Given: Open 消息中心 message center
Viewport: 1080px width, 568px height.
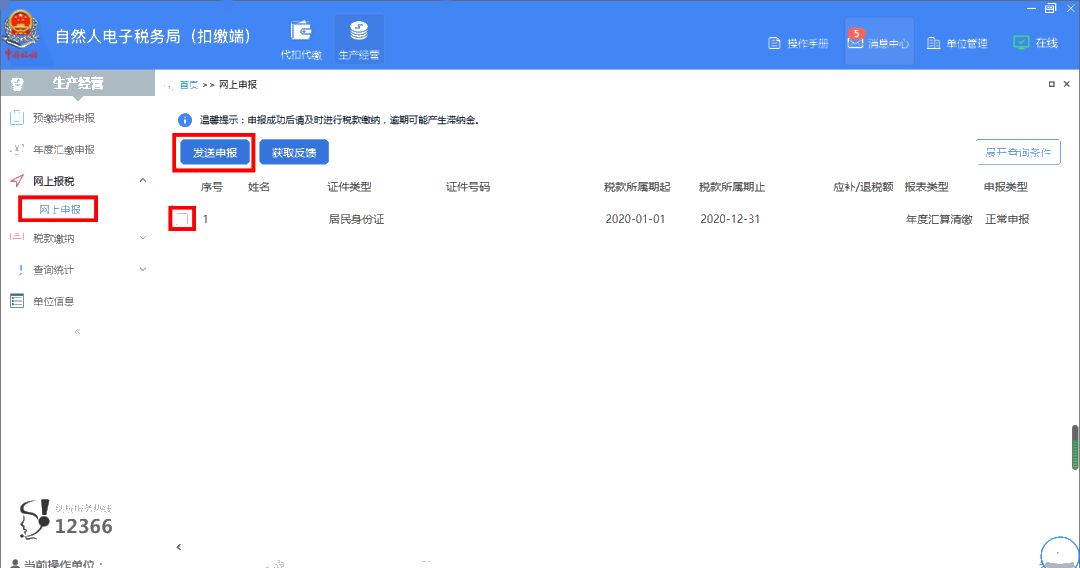Looking at the screenshot, I should pyautogui.click(x=878, y=43).
